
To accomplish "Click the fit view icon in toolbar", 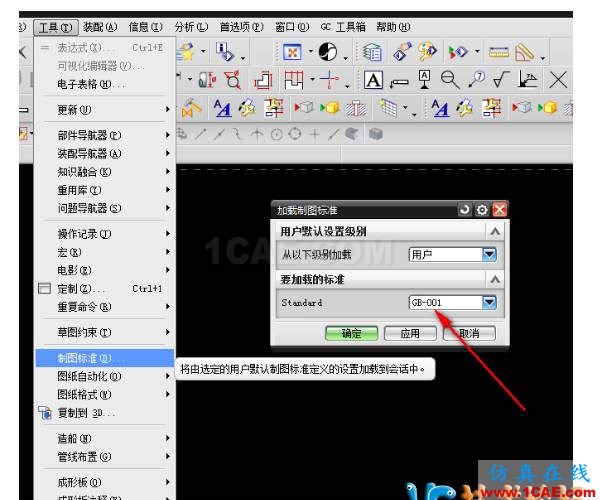I will [292, 52].
